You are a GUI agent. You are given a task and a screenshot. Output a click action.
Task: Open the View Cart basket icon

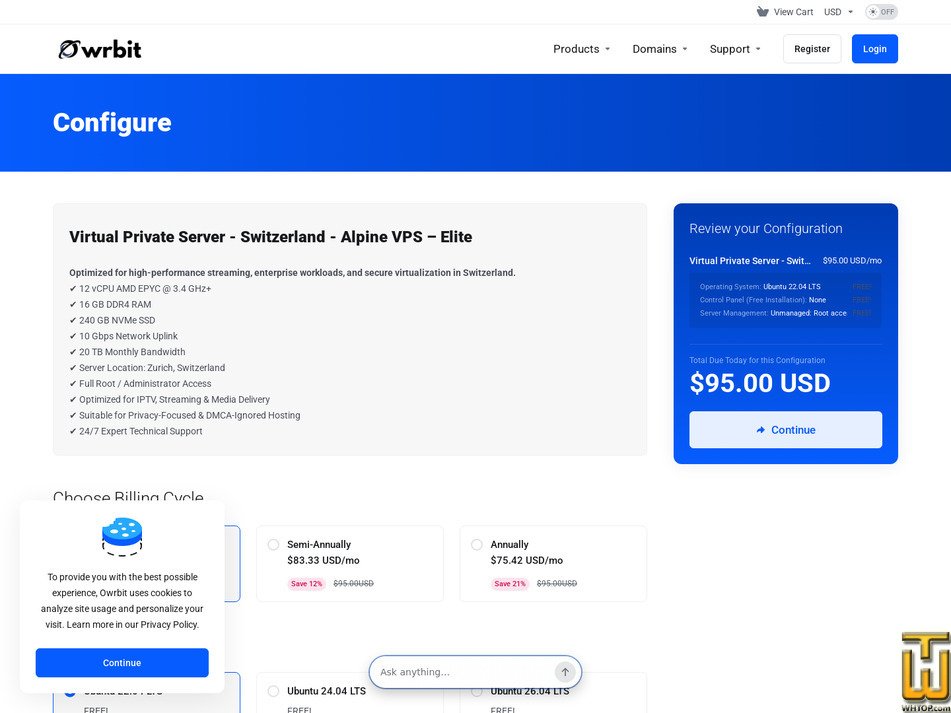pos(762,12)
